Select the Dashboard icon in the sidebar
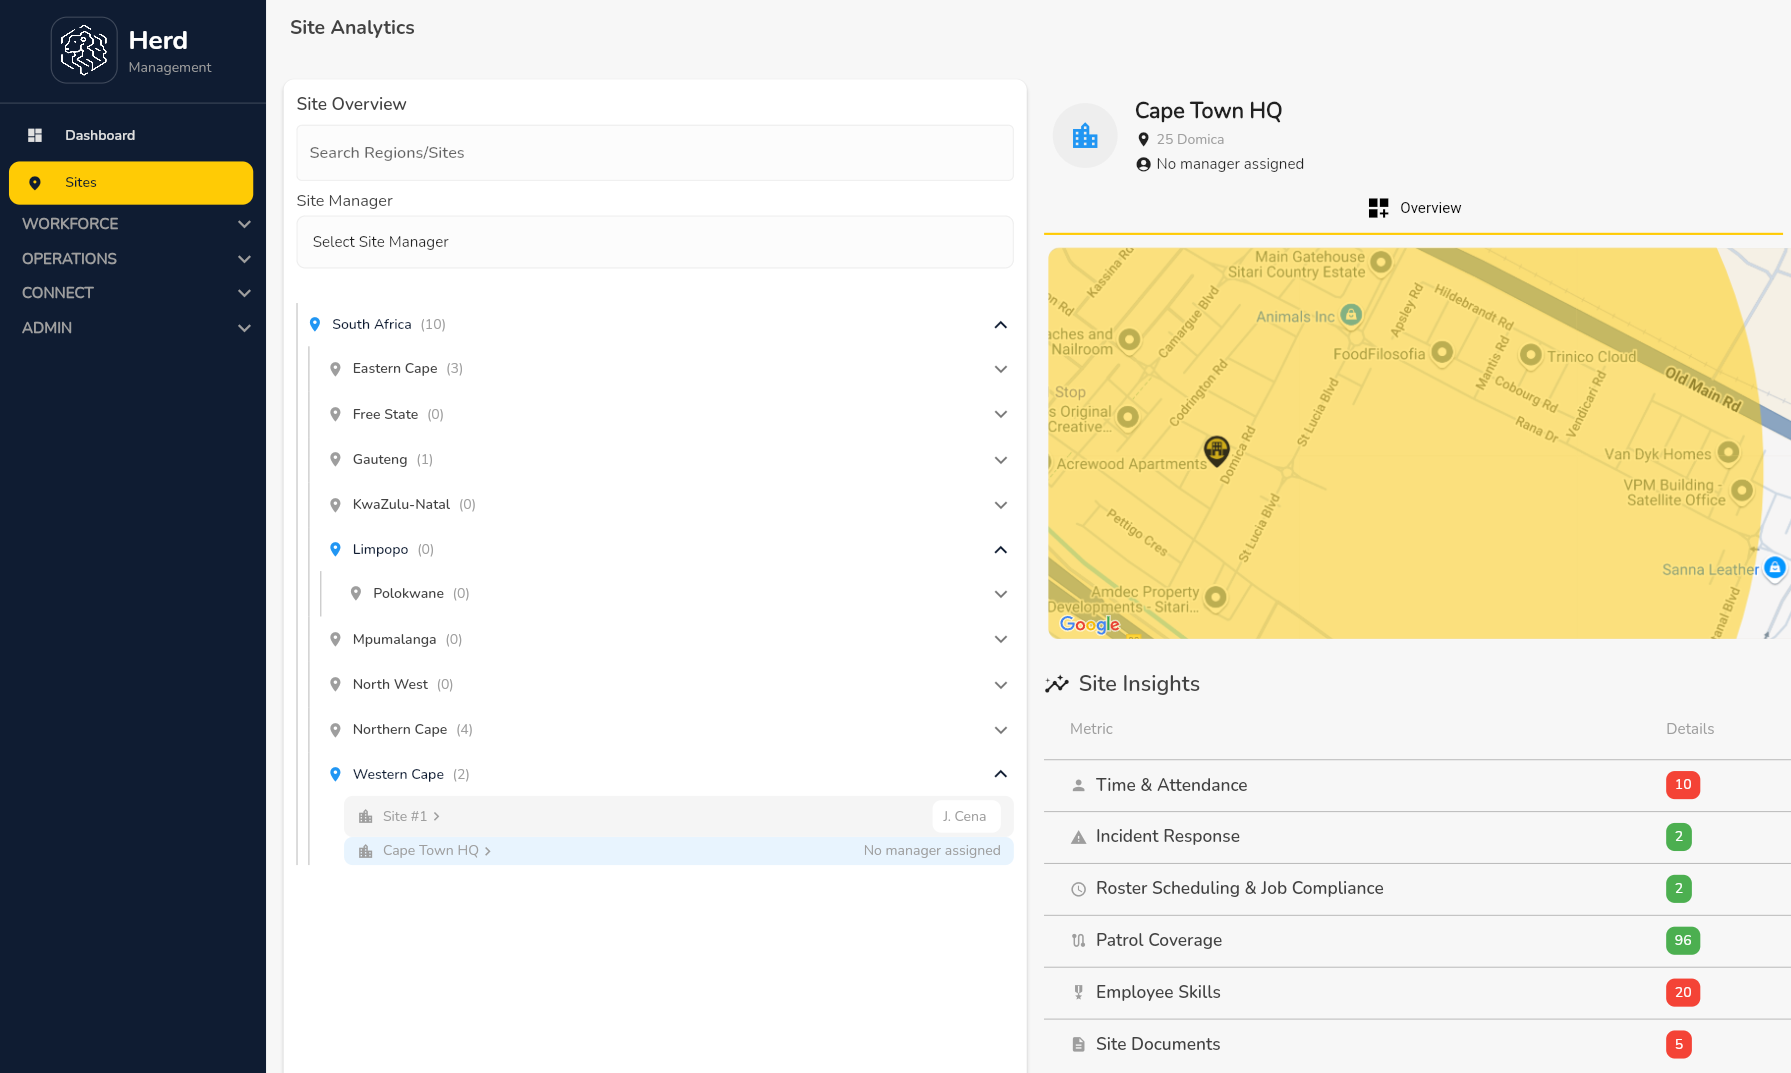Viewport: 1791px width, 1073px height. pos(35,135)
